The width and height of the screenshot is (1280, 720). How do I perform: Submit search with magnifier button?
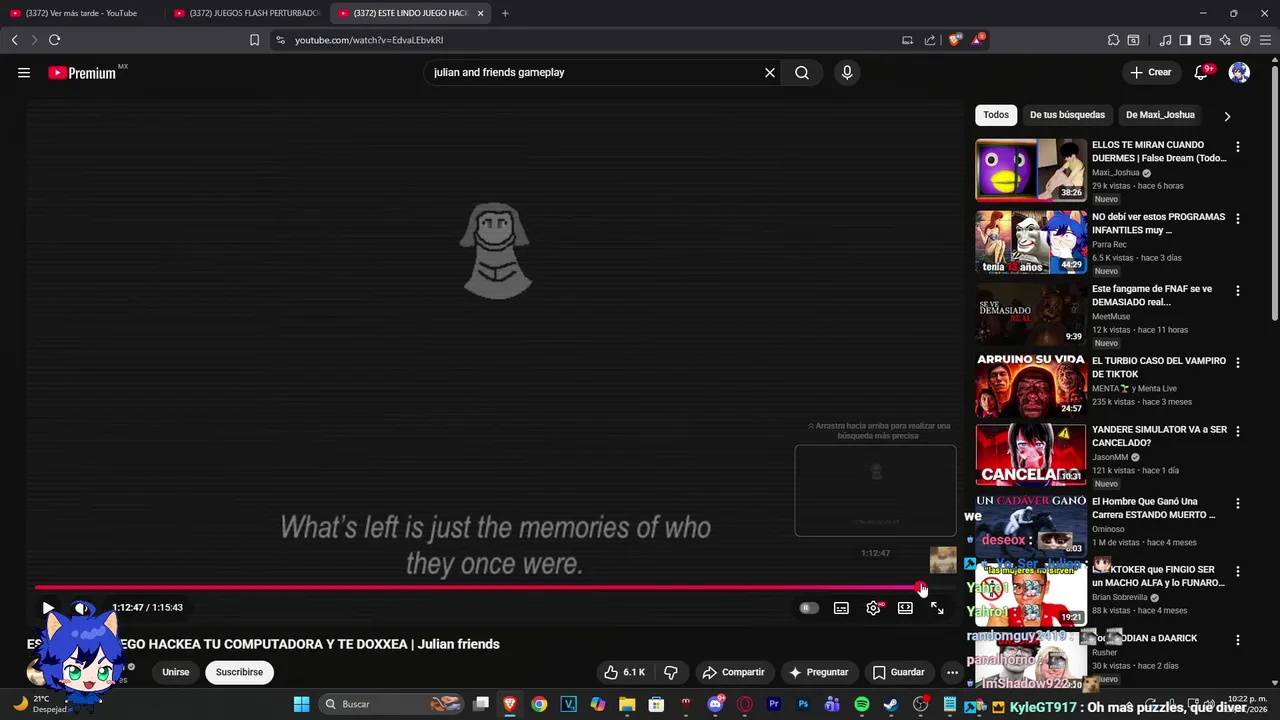point(802,72)
